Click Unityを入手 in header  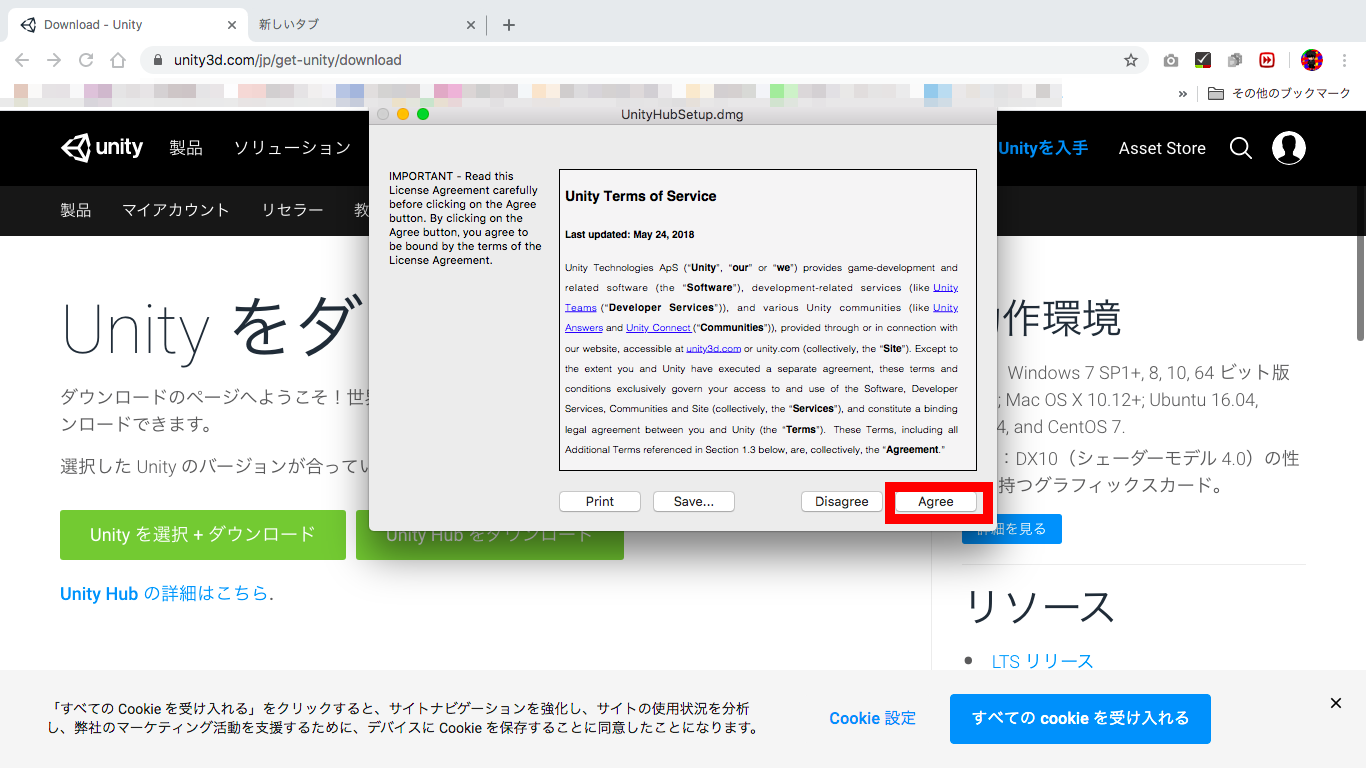[x=1043, y=148]
